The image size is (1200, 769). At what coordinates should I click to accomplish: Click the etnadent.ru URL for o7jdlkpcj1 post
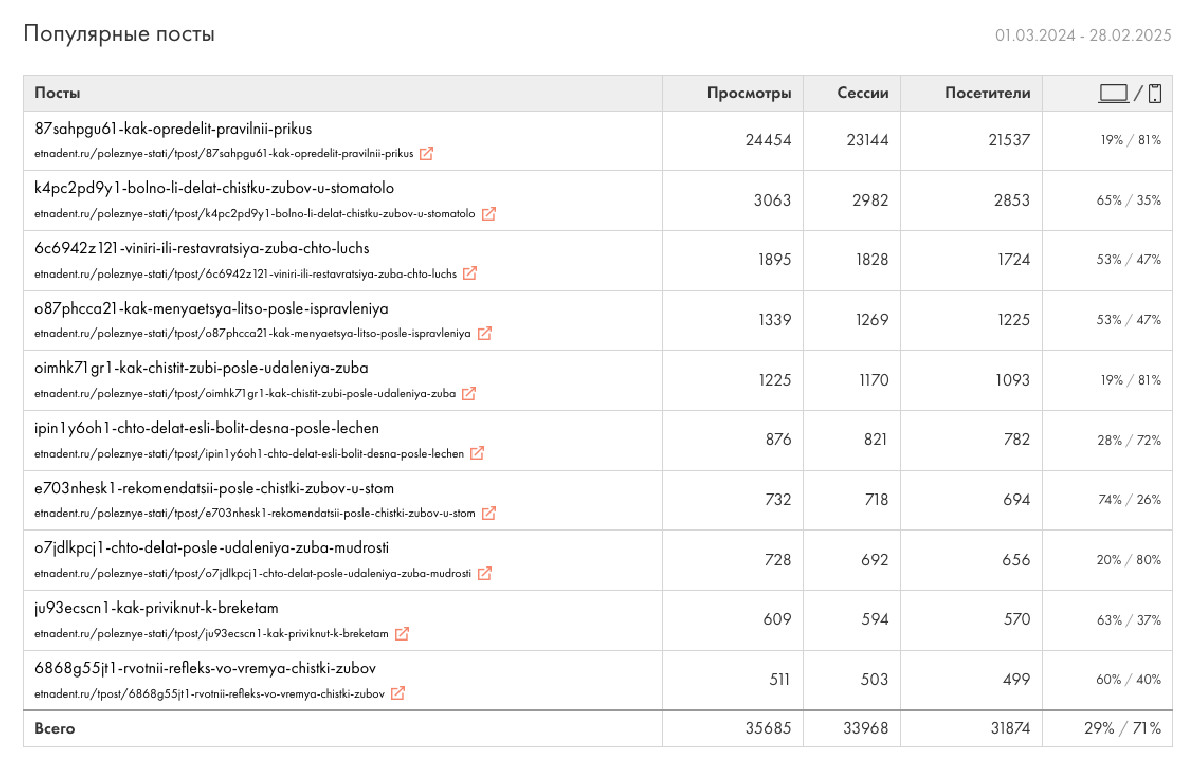click(252, 573)
